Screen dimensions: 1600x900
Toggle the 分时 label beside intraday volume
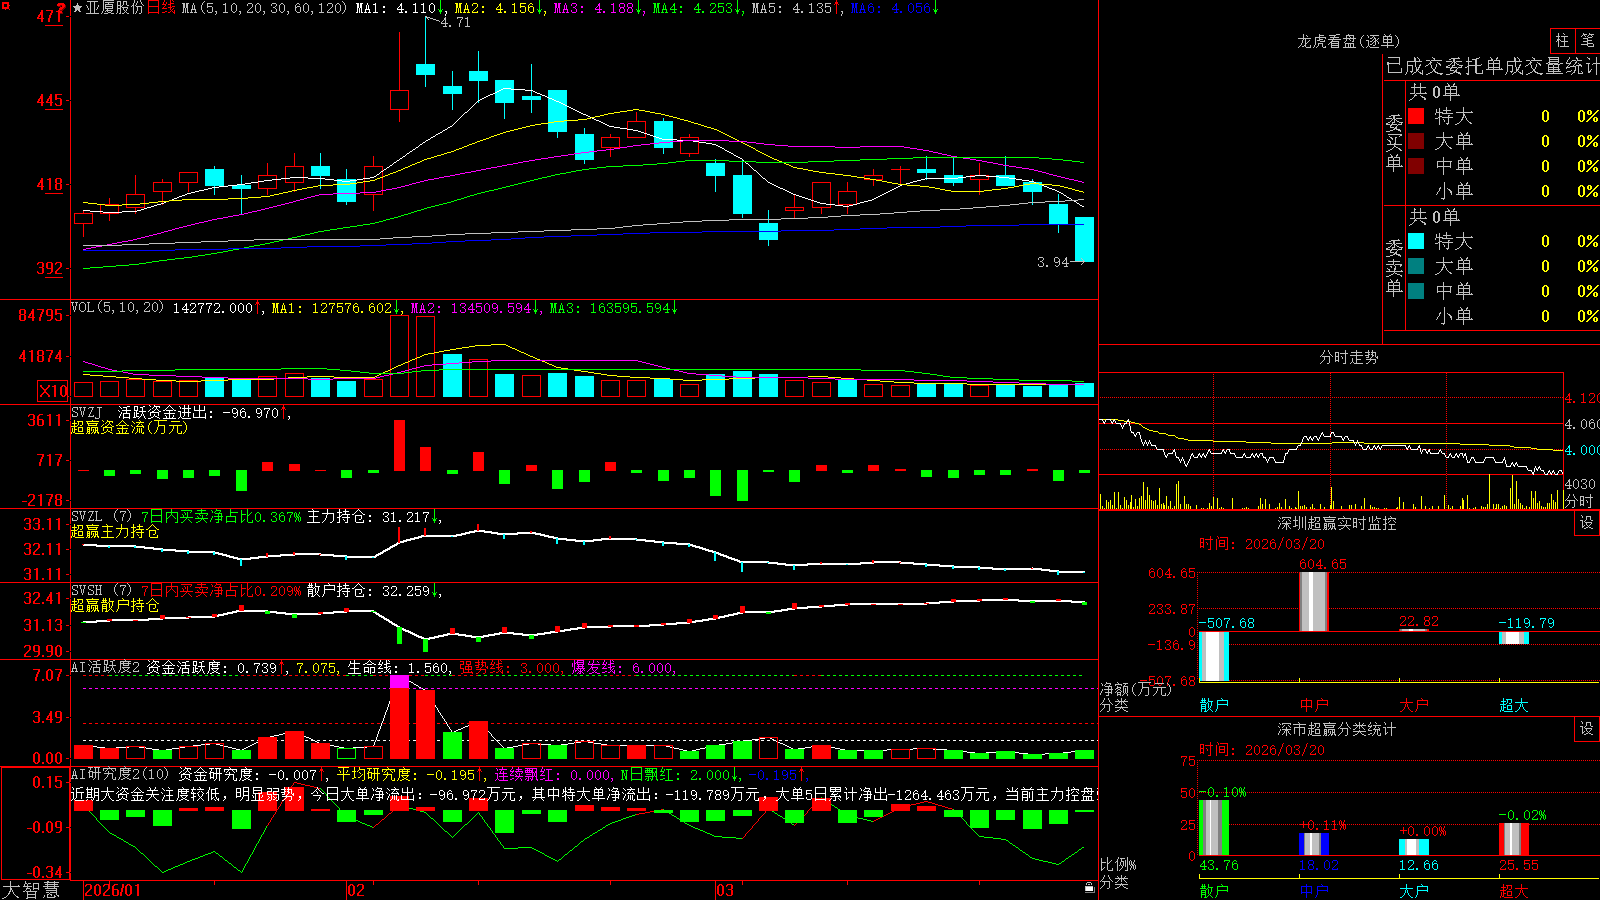[x=1579, y=501]
